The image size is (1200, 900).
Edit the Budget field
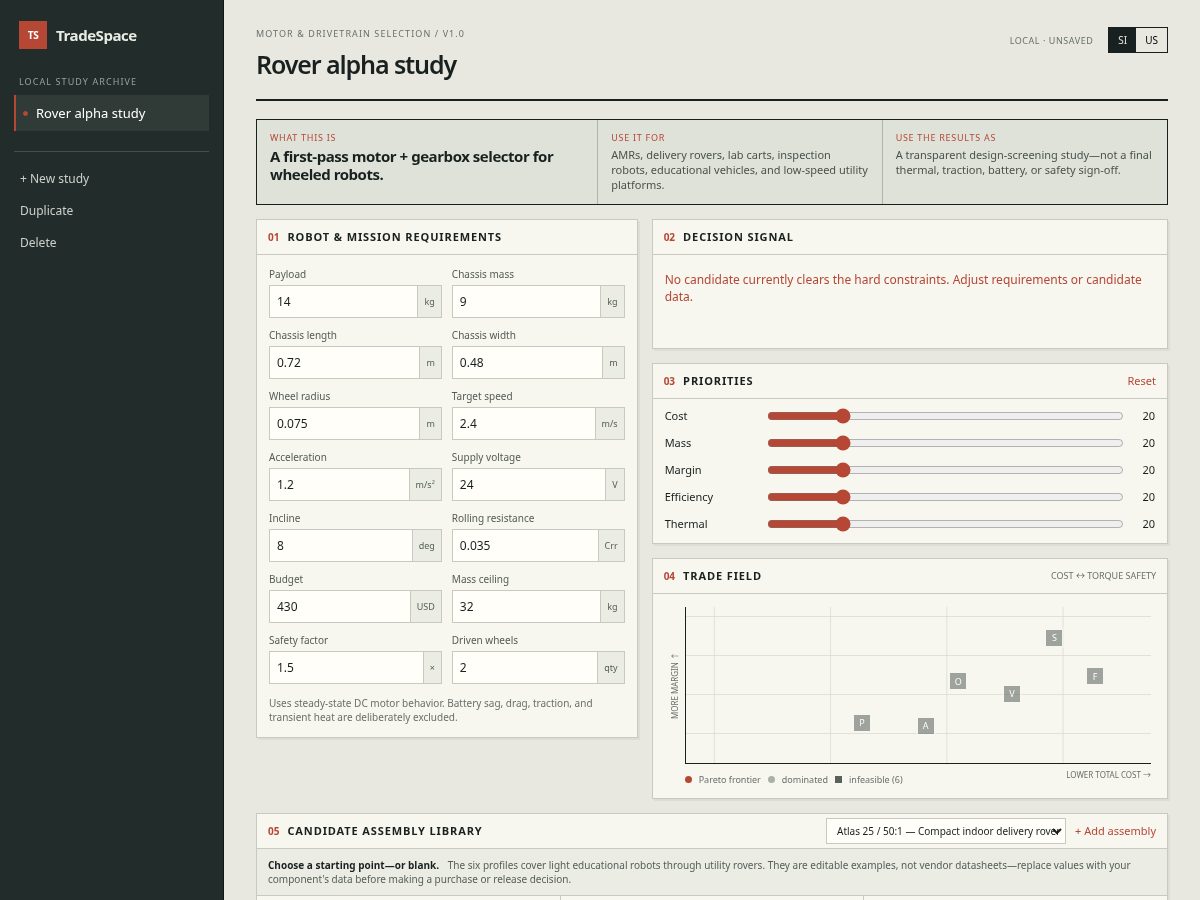(x=340, y=607)
